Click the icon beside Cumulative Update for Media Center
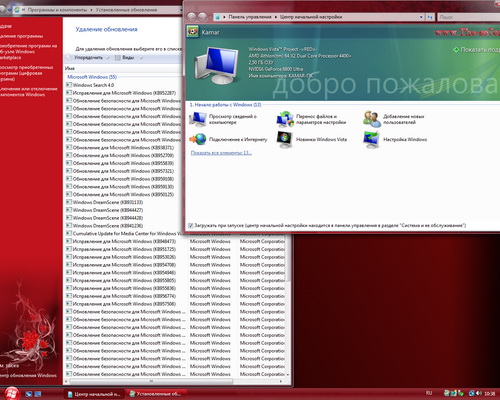This screenshot has height=400, width=500. [x=69, y=233]
